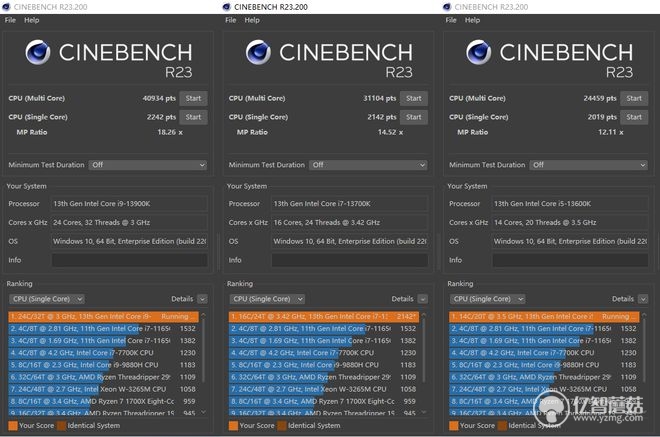Image resolution: width=660 pixels, height=437 pixels.
Task: Click the 2142 pts single core score
Action: tap(382, 117)
